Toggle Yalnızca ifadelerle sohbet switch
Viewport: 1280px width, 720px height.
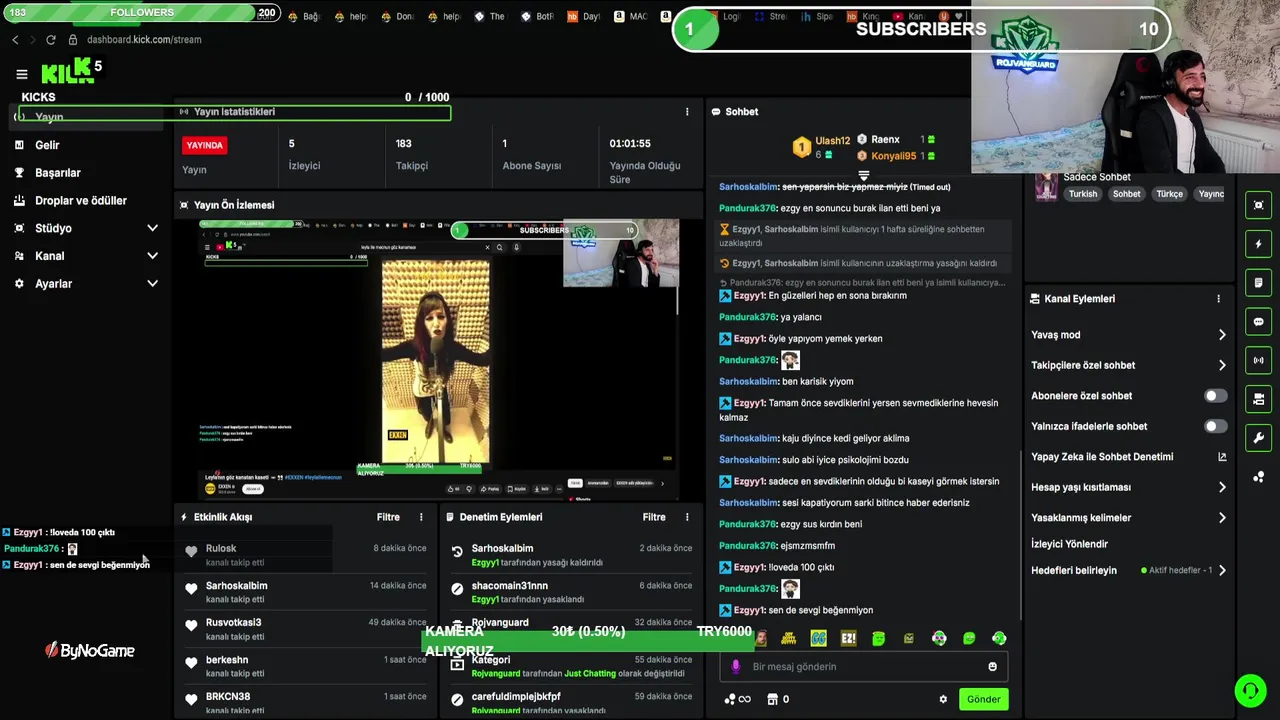pos(1215,426)
